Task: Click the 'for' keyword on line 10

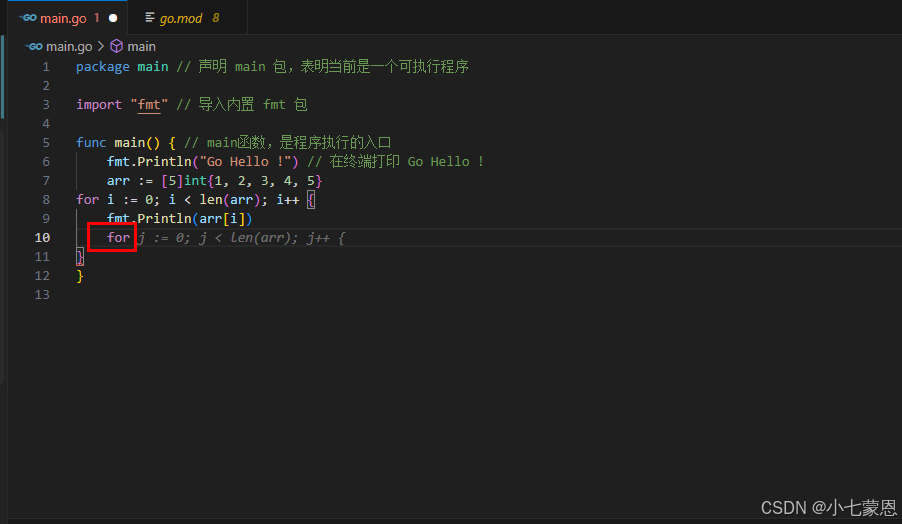Action: coord(119,238)
